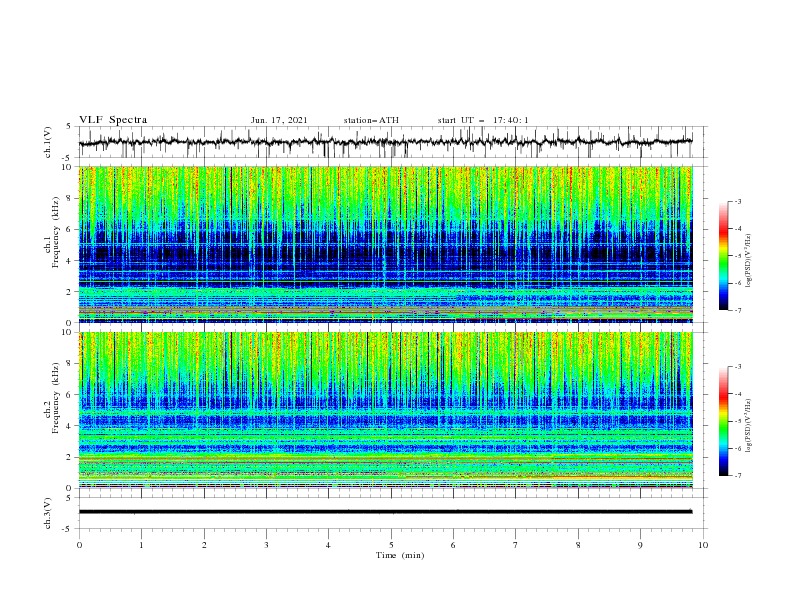Click time axis tick label "3"

pyautogui.click(x=266, y=545)
